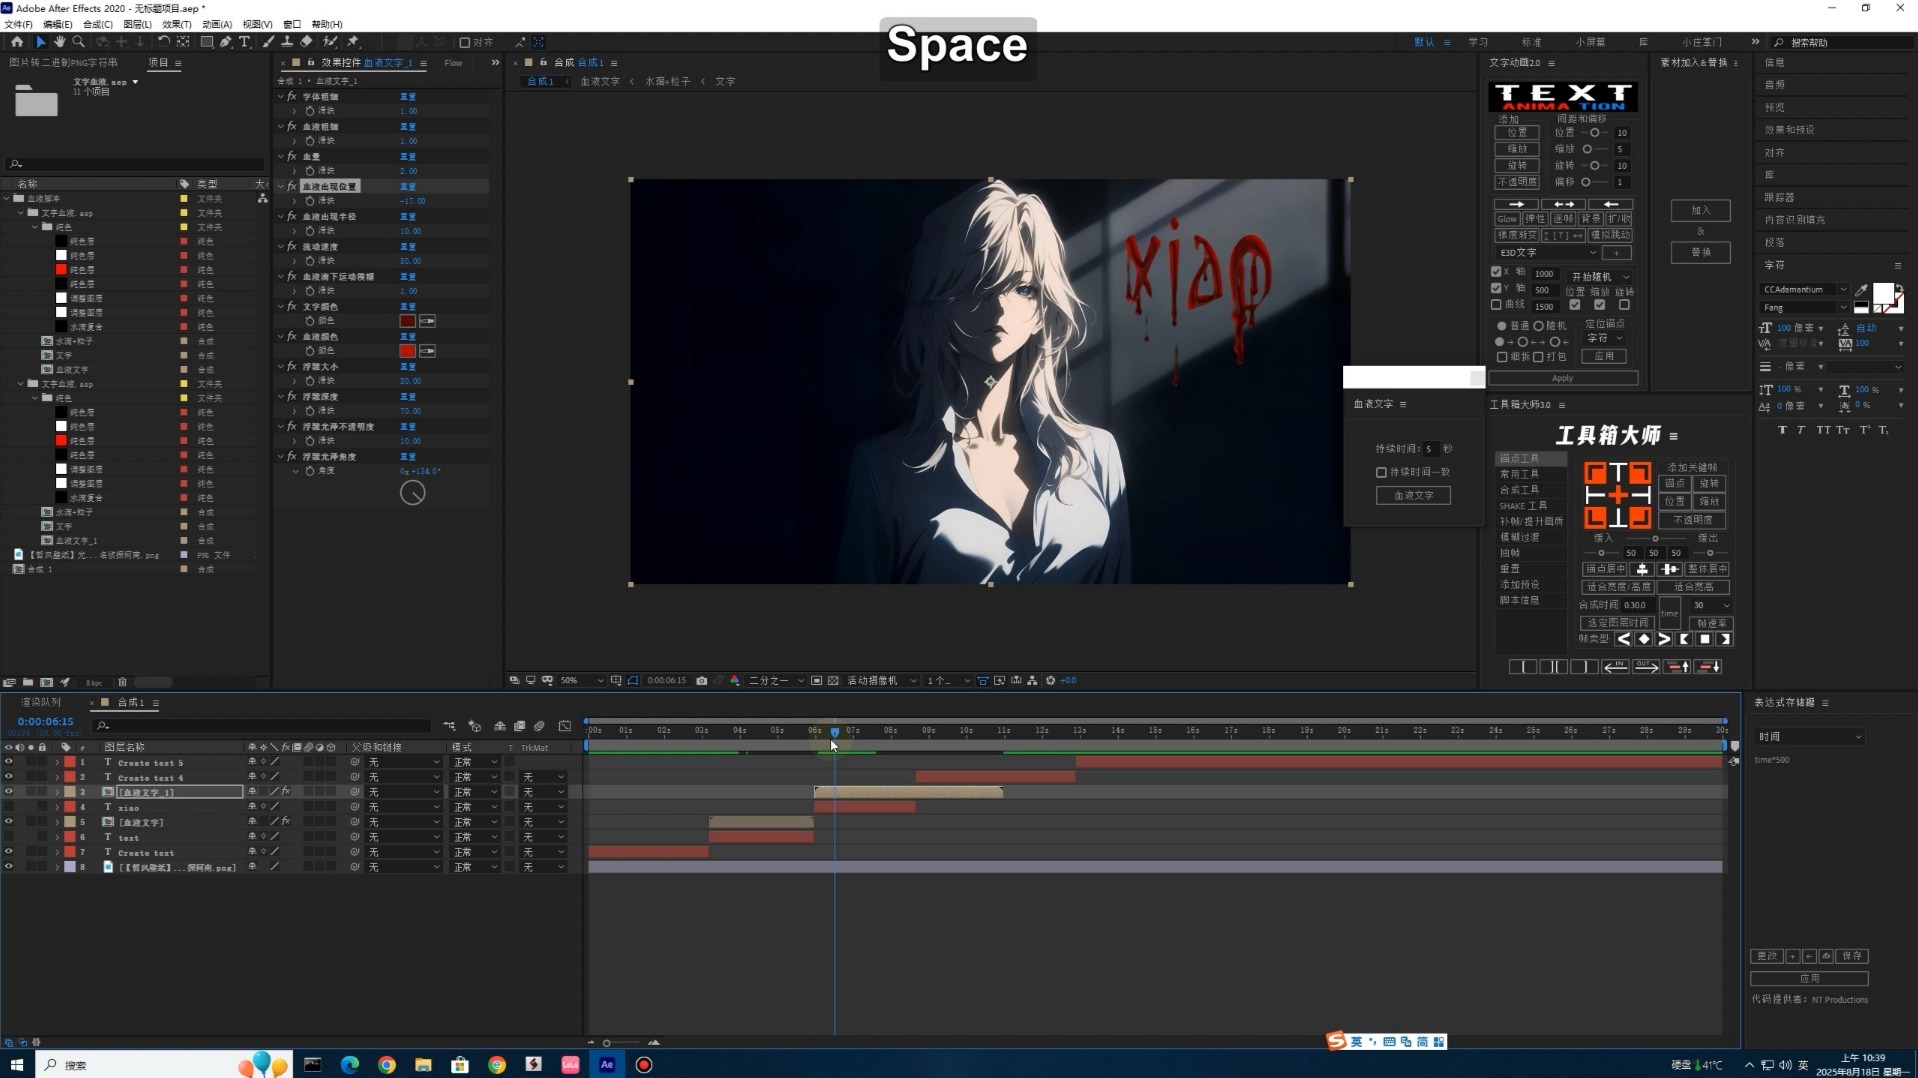The width and height of the screenshot is (1918, 1078).
Task: Select the Roto Brush tool
Action: point(330,42)
